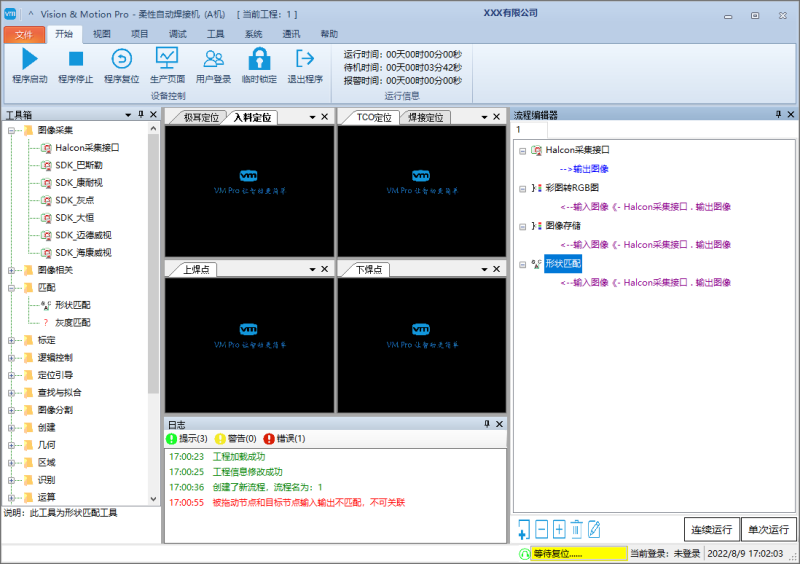Click the 临时锁定 padlock icon
Viewport: 800px width, 564px height.
pyautogui.click(x=259, y=59)
